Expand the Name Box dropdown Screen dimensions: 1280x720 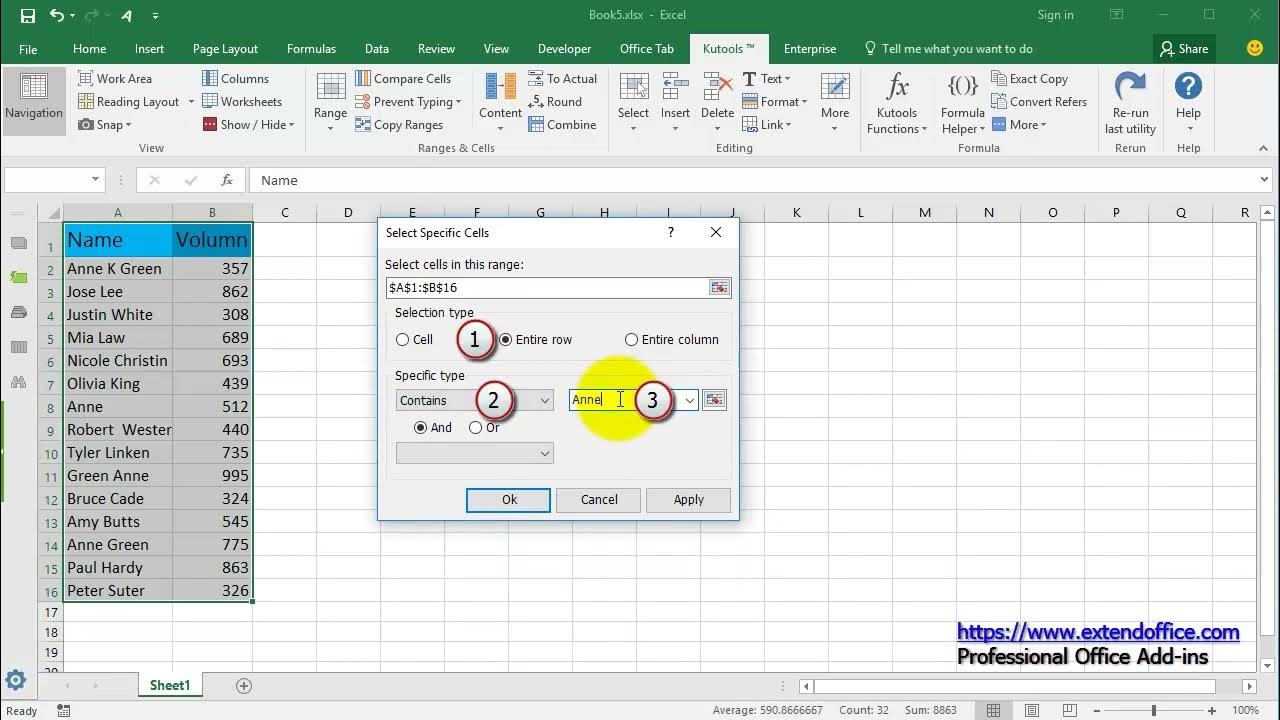96,180
